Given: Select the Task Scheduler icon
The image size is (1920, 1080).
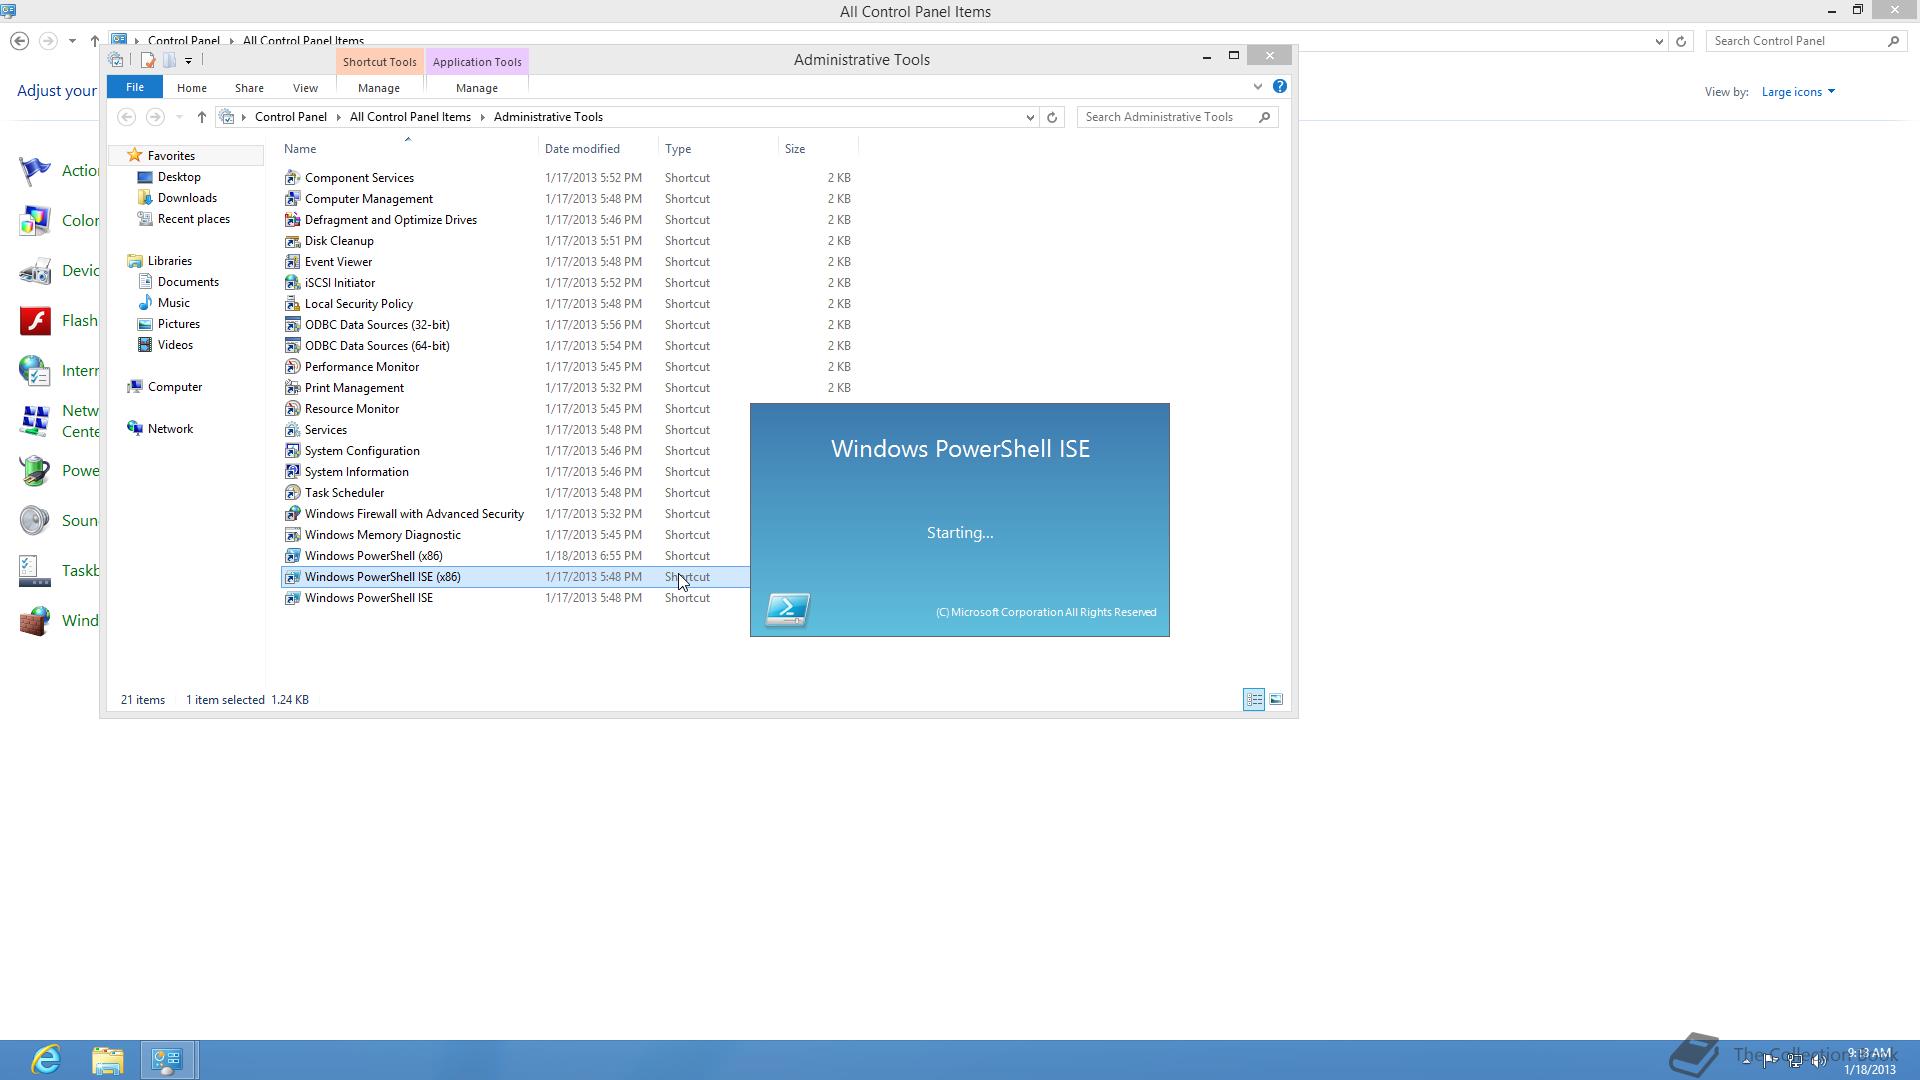Looking at the screenshot, I should [292, 493].
